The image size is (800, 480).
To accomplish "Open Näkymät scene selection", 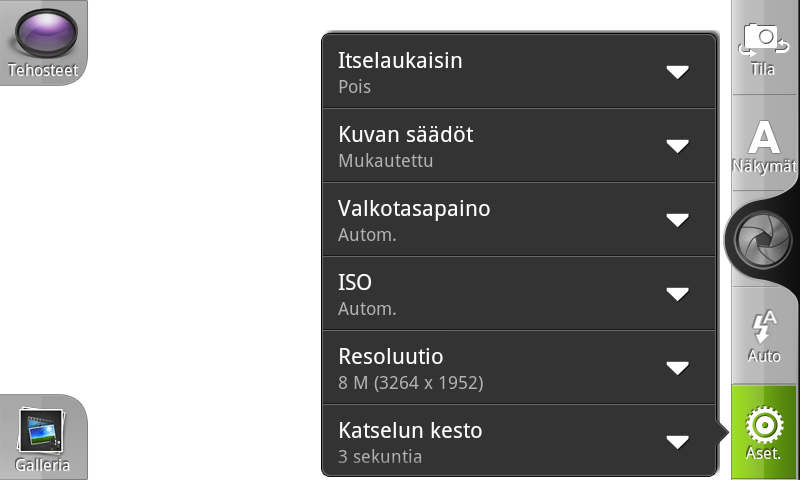I will (764, 145).
